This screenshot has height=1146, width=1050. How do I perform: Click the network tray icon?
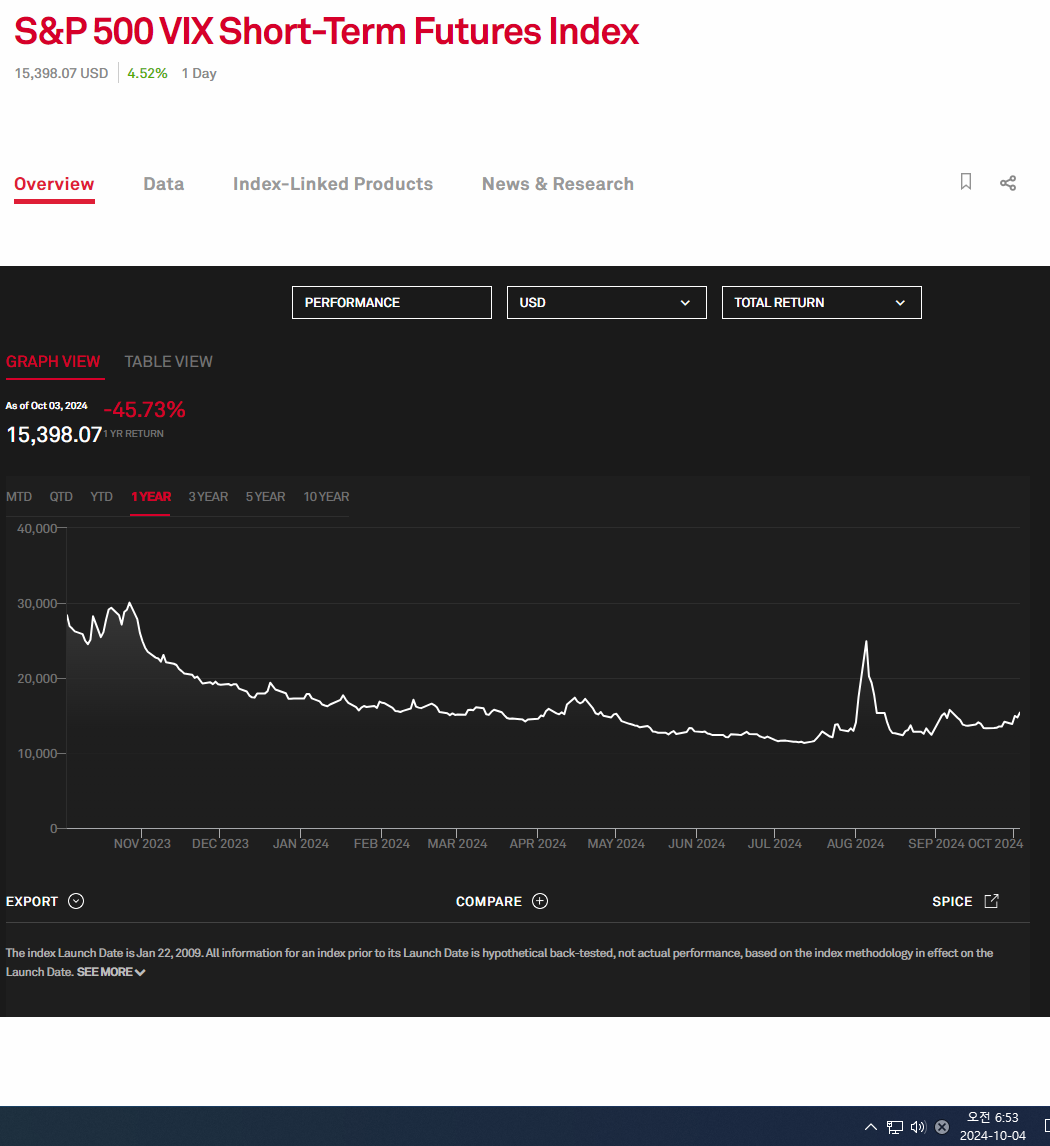894,1126
